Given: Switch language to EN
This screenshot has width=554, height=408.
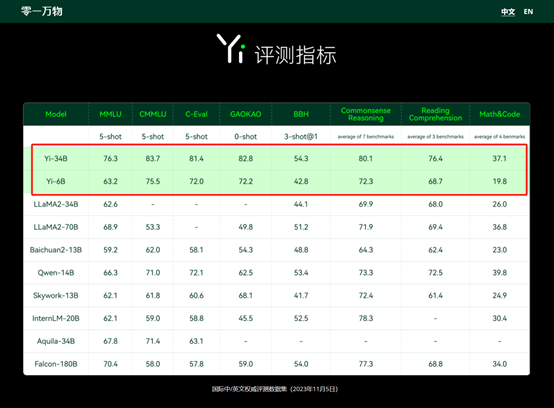Looking at the screenshot, I should [x=528, y=12].
